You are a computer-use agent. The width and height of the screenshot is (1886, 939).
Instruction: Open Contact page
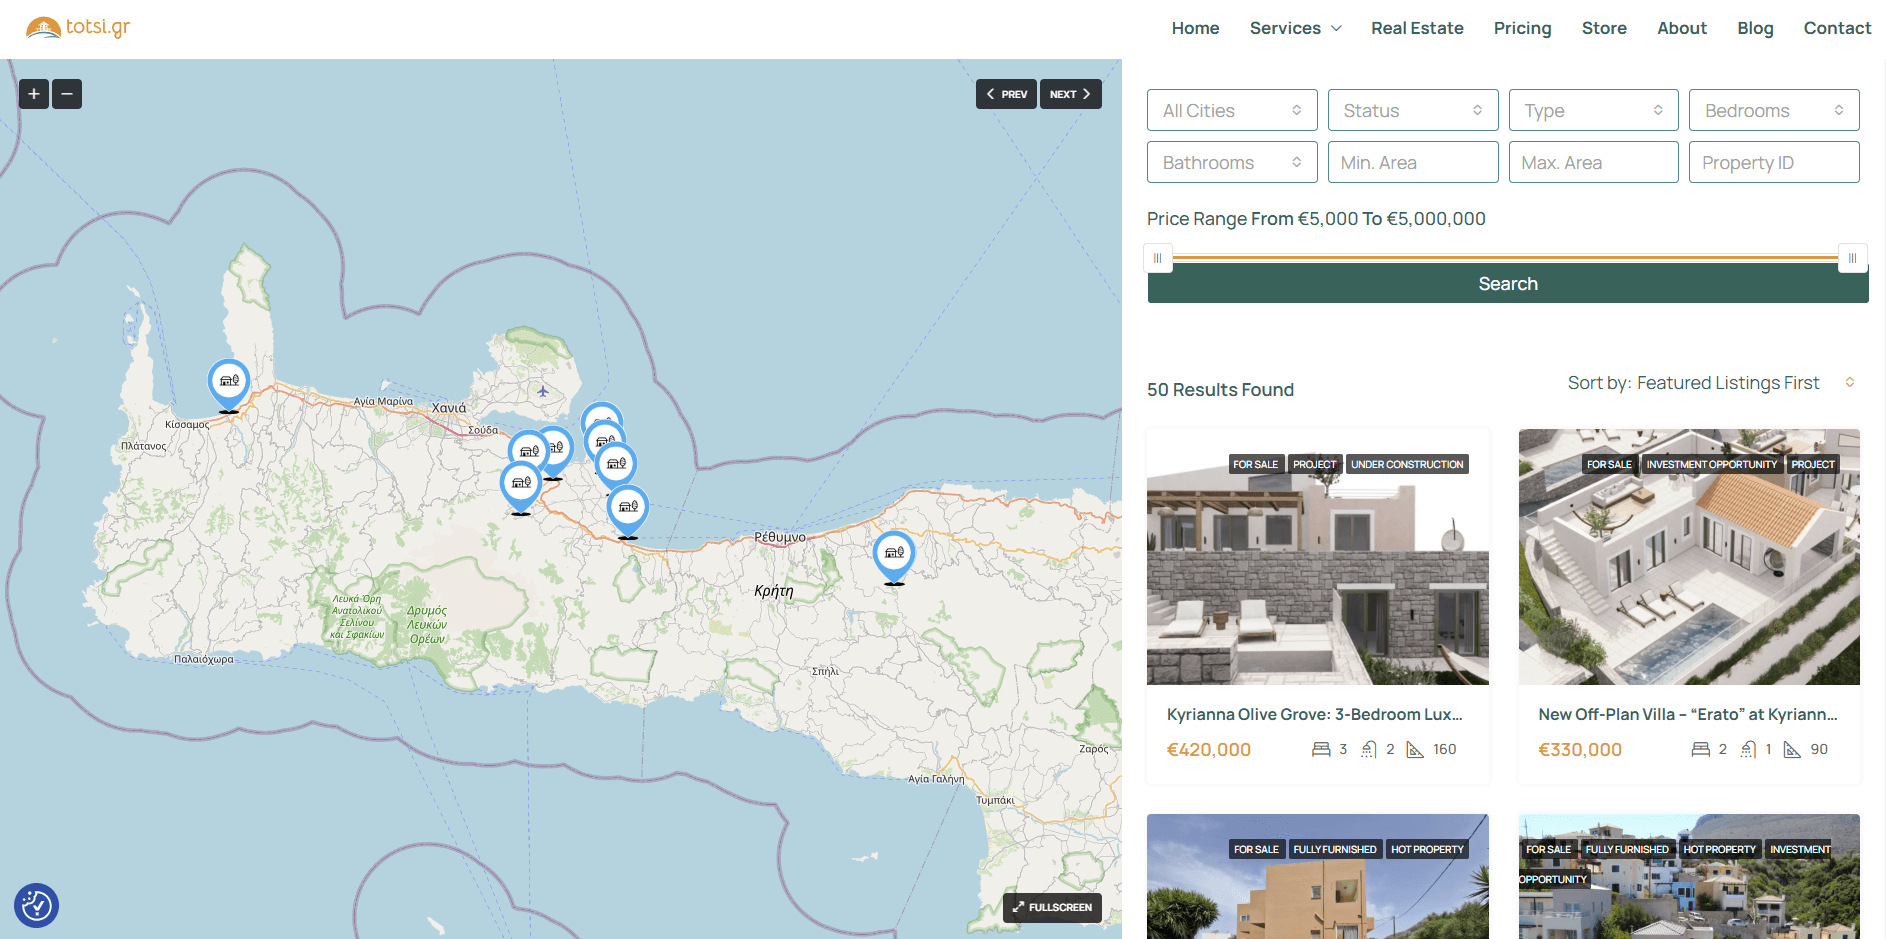(1837, 28)
